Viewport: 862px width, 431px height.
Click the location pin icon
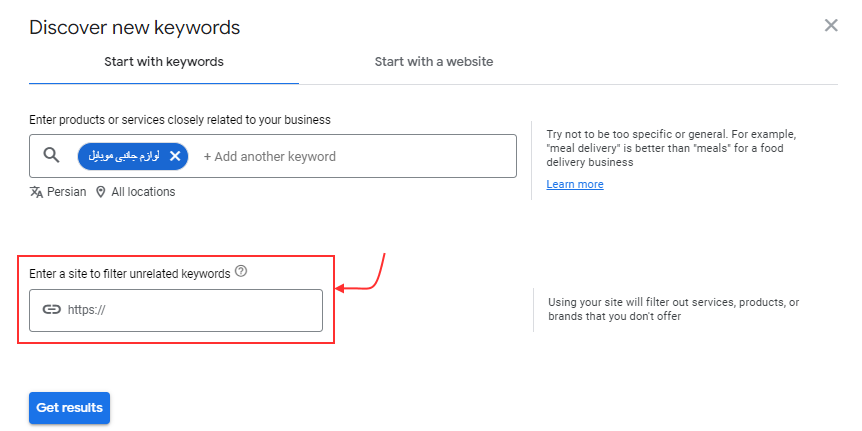coord(101,192)
